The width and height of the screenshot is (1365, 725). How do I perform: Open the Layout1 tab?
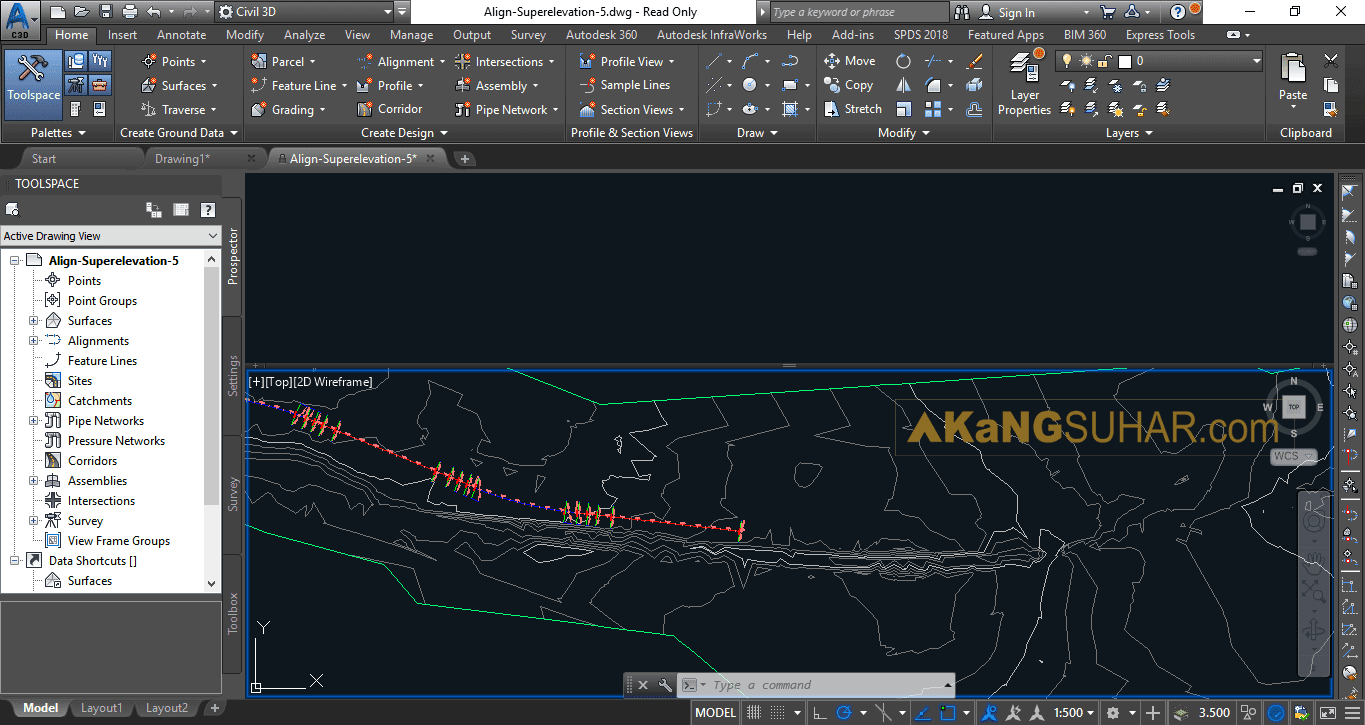coord(101,707)
